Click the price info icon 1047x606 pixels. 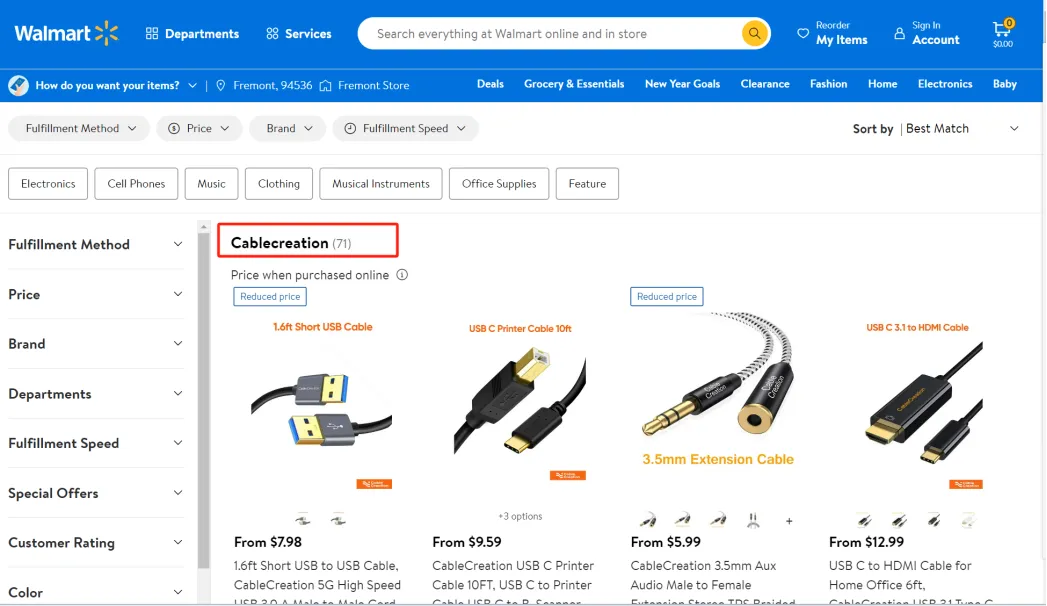[402, 275]
